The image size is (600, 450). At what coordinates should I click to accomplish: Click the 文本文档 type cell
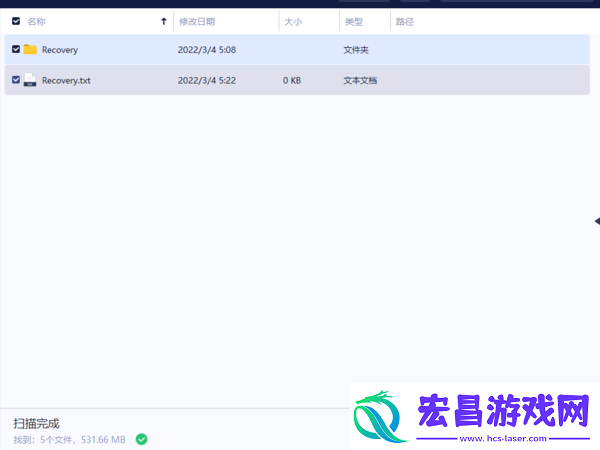click(x=360, y=80)
